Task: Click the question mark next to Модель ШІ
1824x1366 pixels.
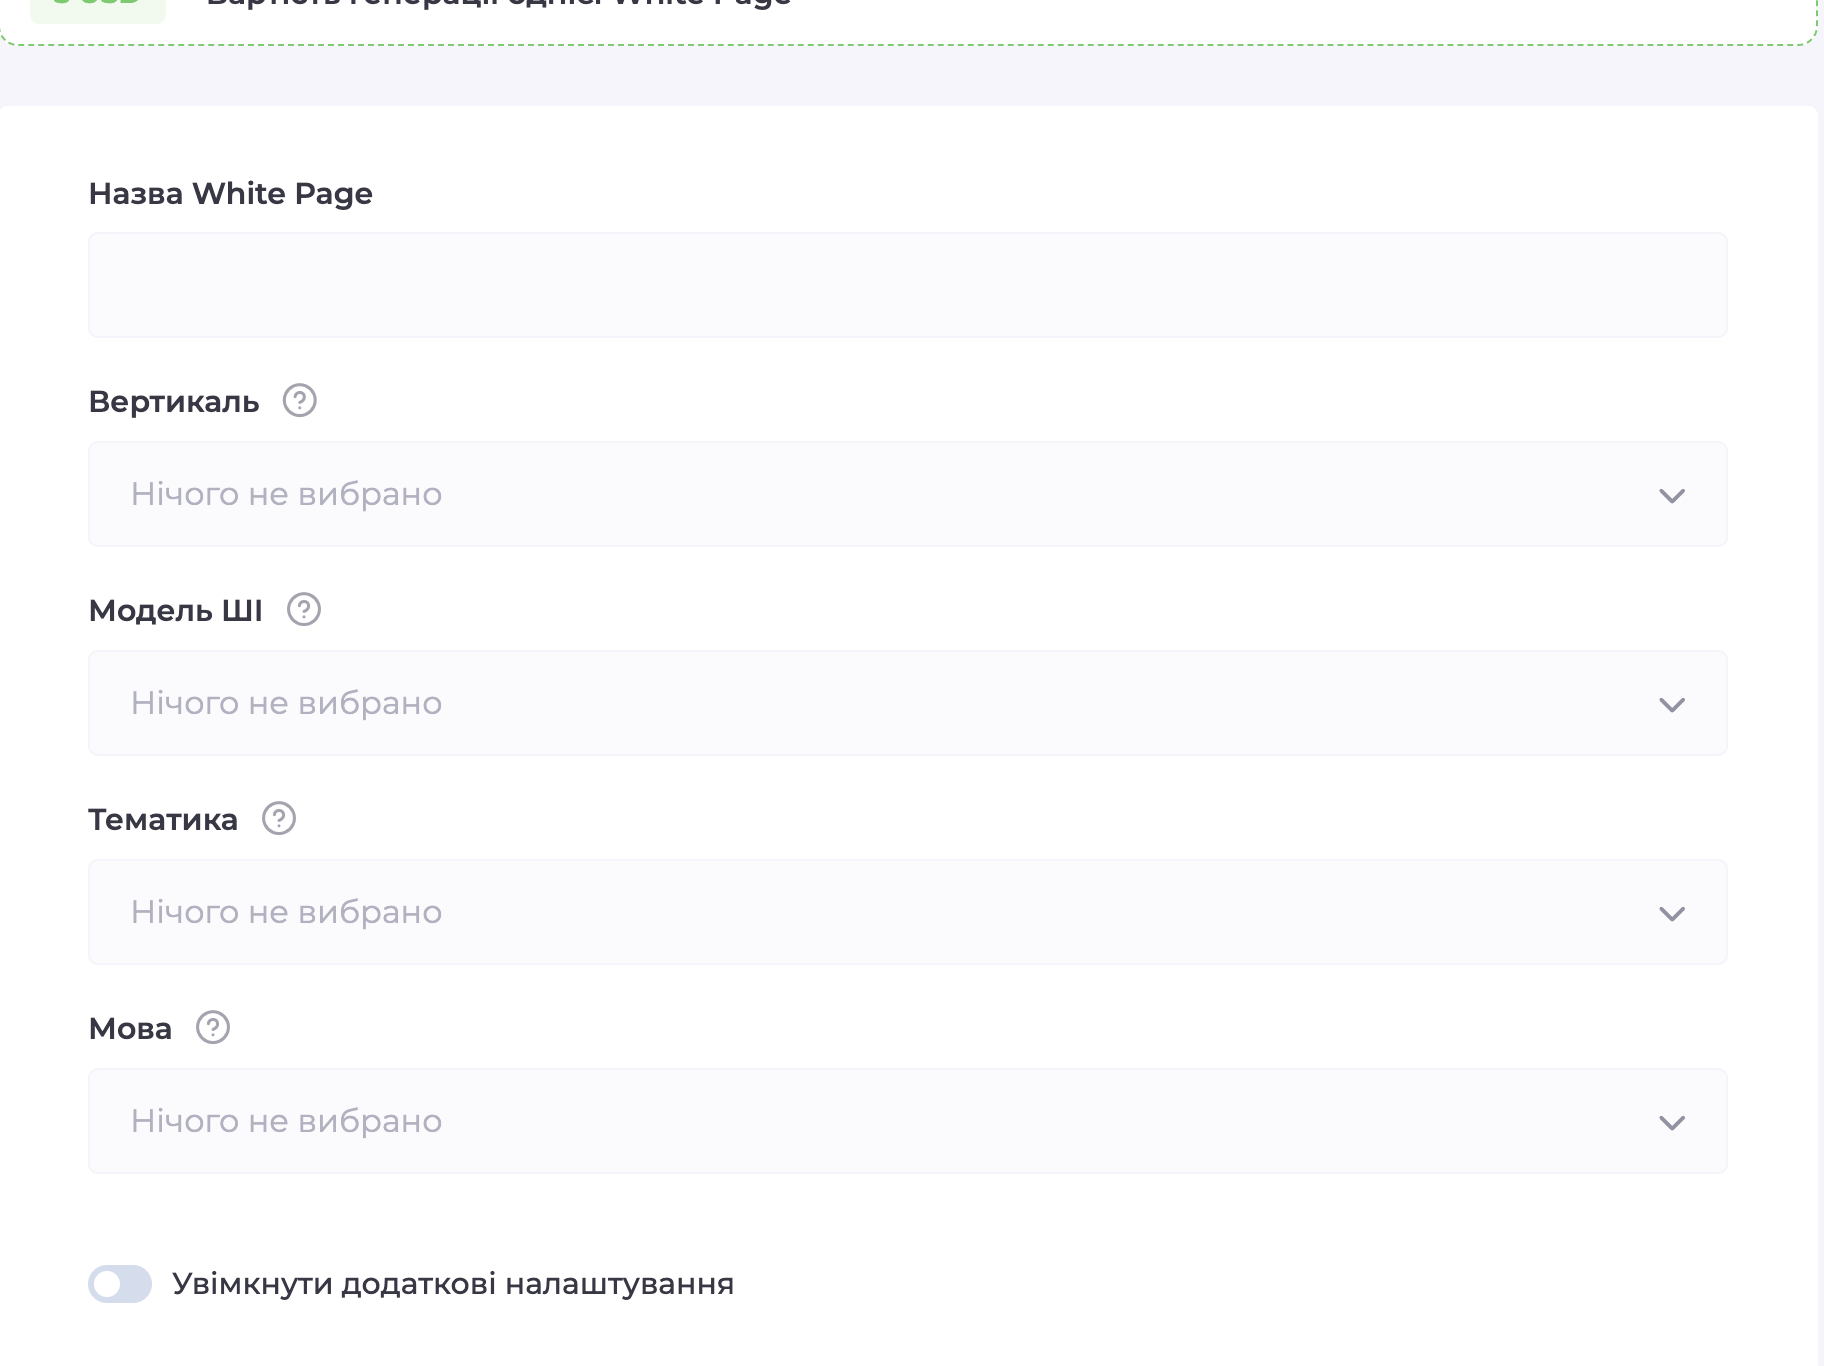Action: [303, 610]
